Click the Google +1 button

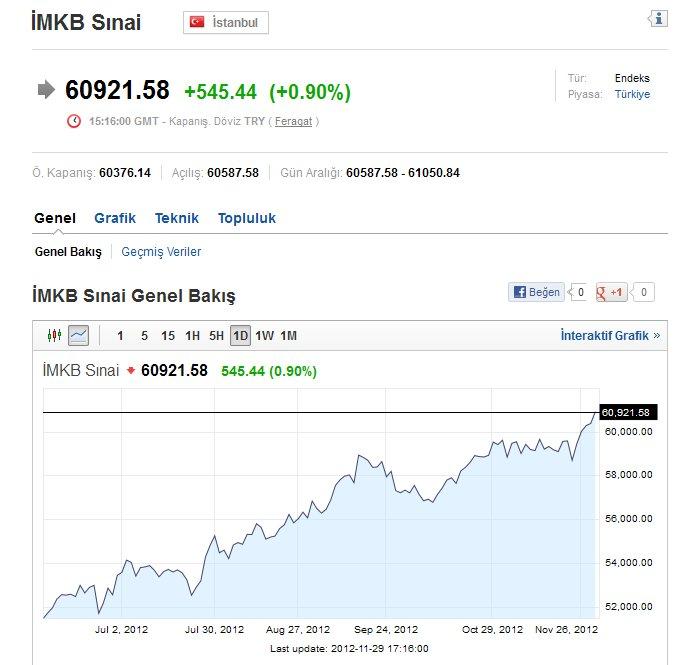(611, 292)
